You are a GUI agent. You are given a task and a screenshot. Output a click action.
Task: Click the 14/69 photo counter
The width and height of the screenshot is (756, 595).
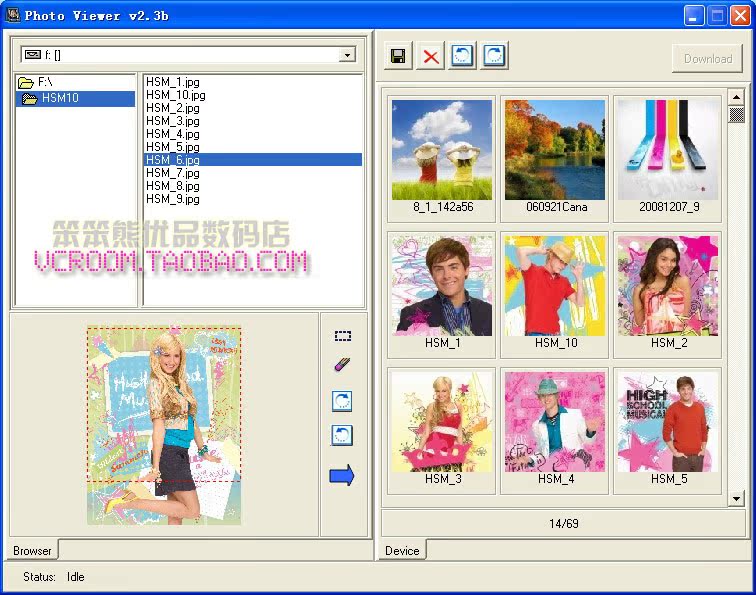tap(564, 524)
